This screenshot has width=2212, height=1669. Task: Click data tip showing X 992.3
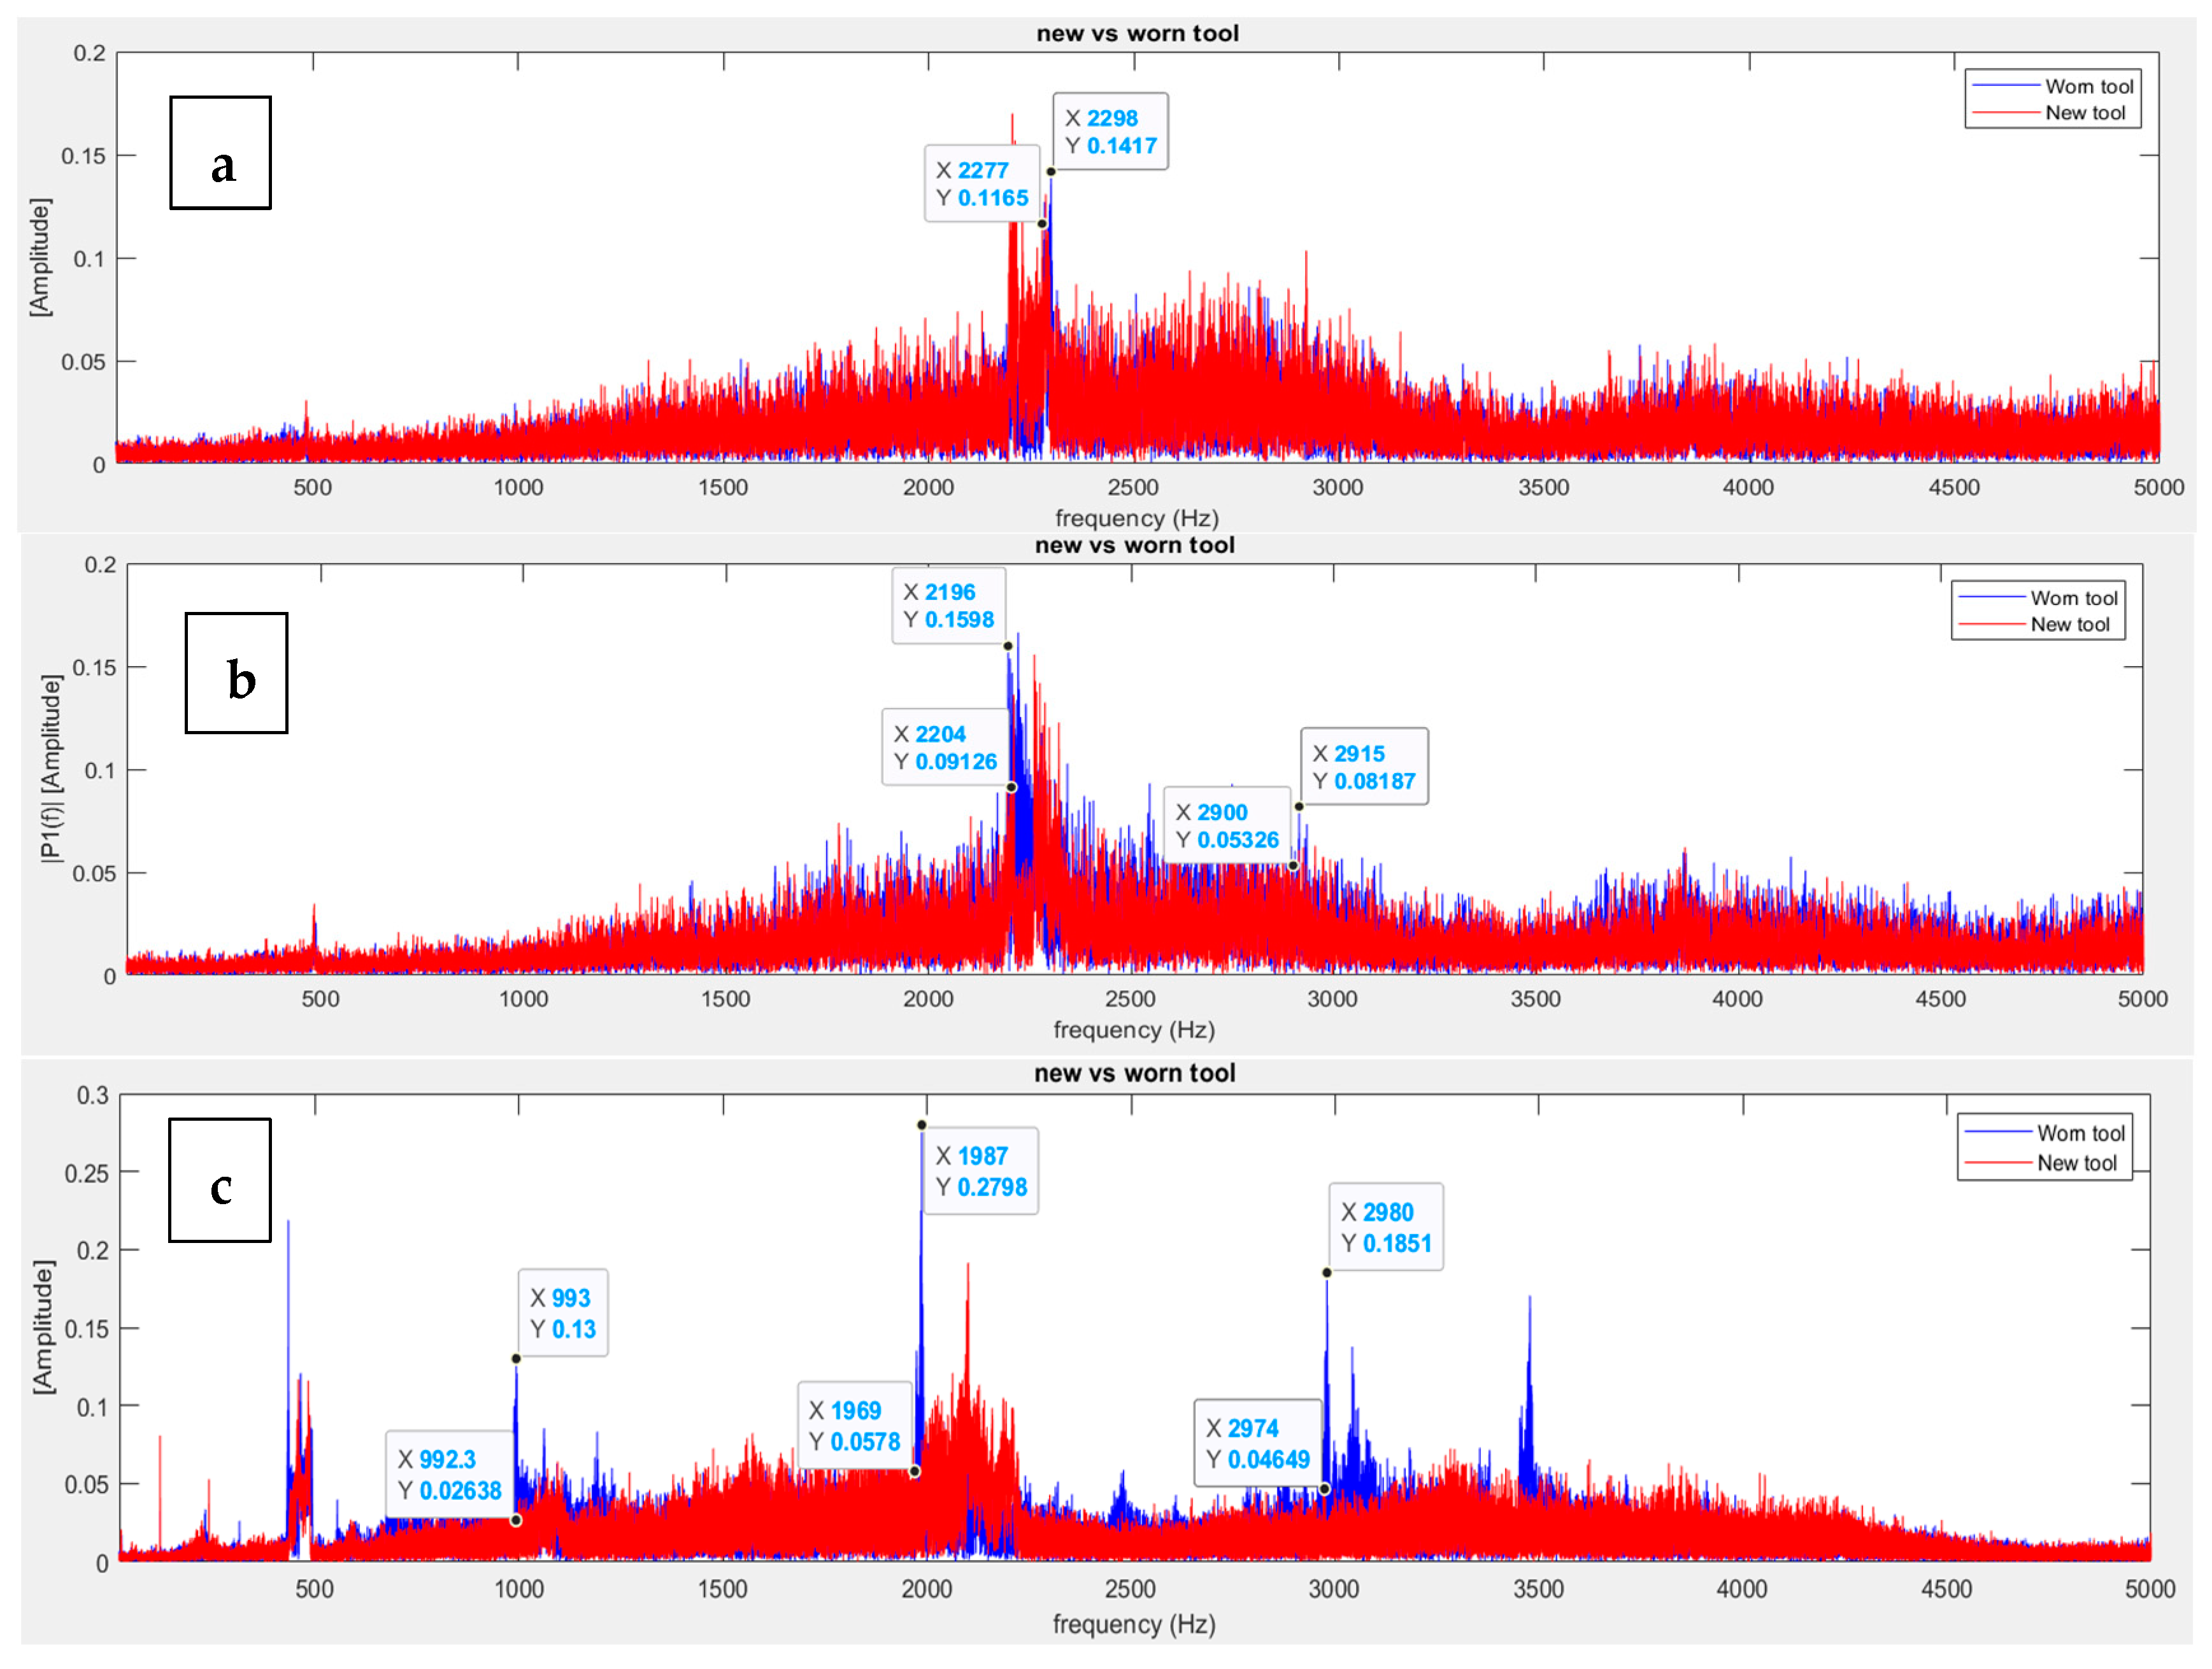click(x=449, y=1474)
